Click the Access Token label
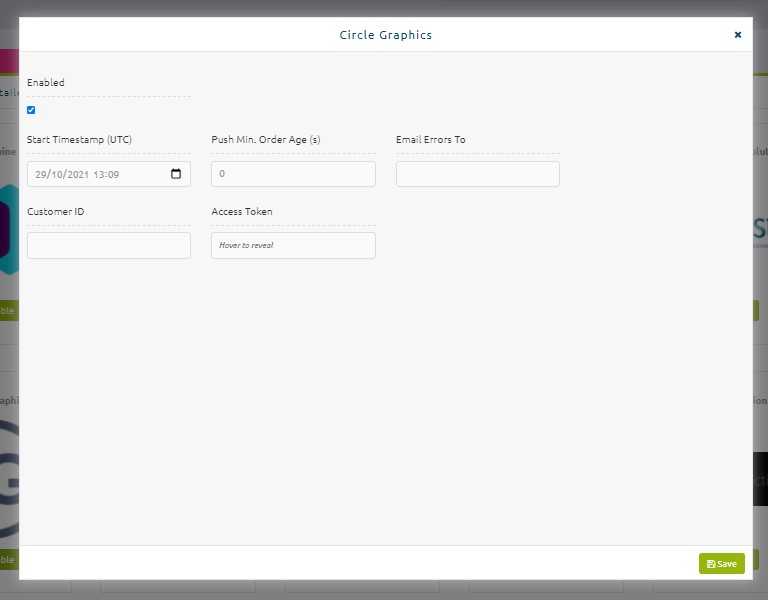This screenshot has width=768, height=600. 242,212
